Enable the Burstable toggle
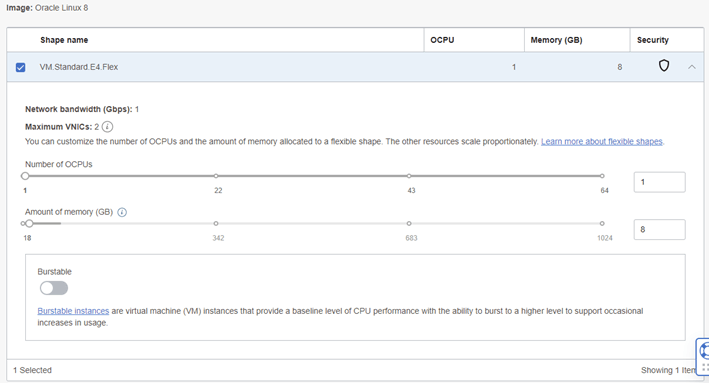Screen dimensions: 709x383 [54, 288]
